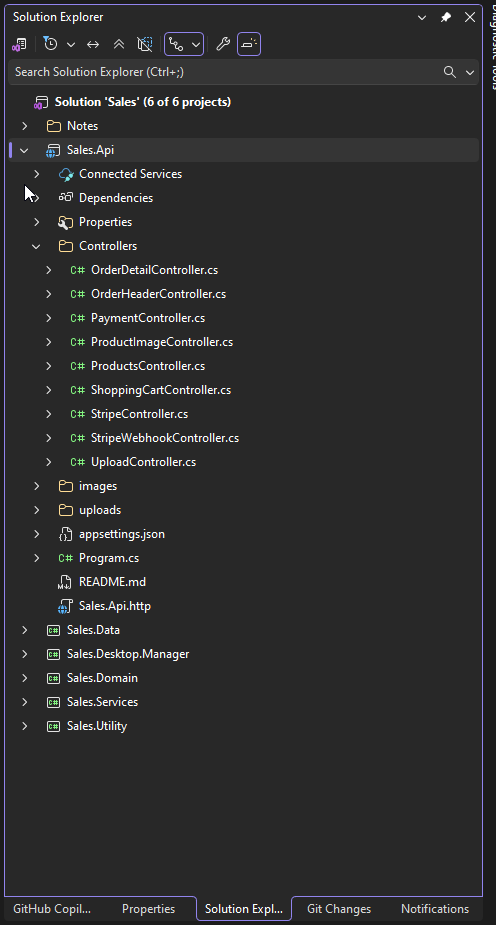This screenshot has height=925, width=496.
Task: Click the Solution 'Sales' icon
Action: [x=41, y=102]
